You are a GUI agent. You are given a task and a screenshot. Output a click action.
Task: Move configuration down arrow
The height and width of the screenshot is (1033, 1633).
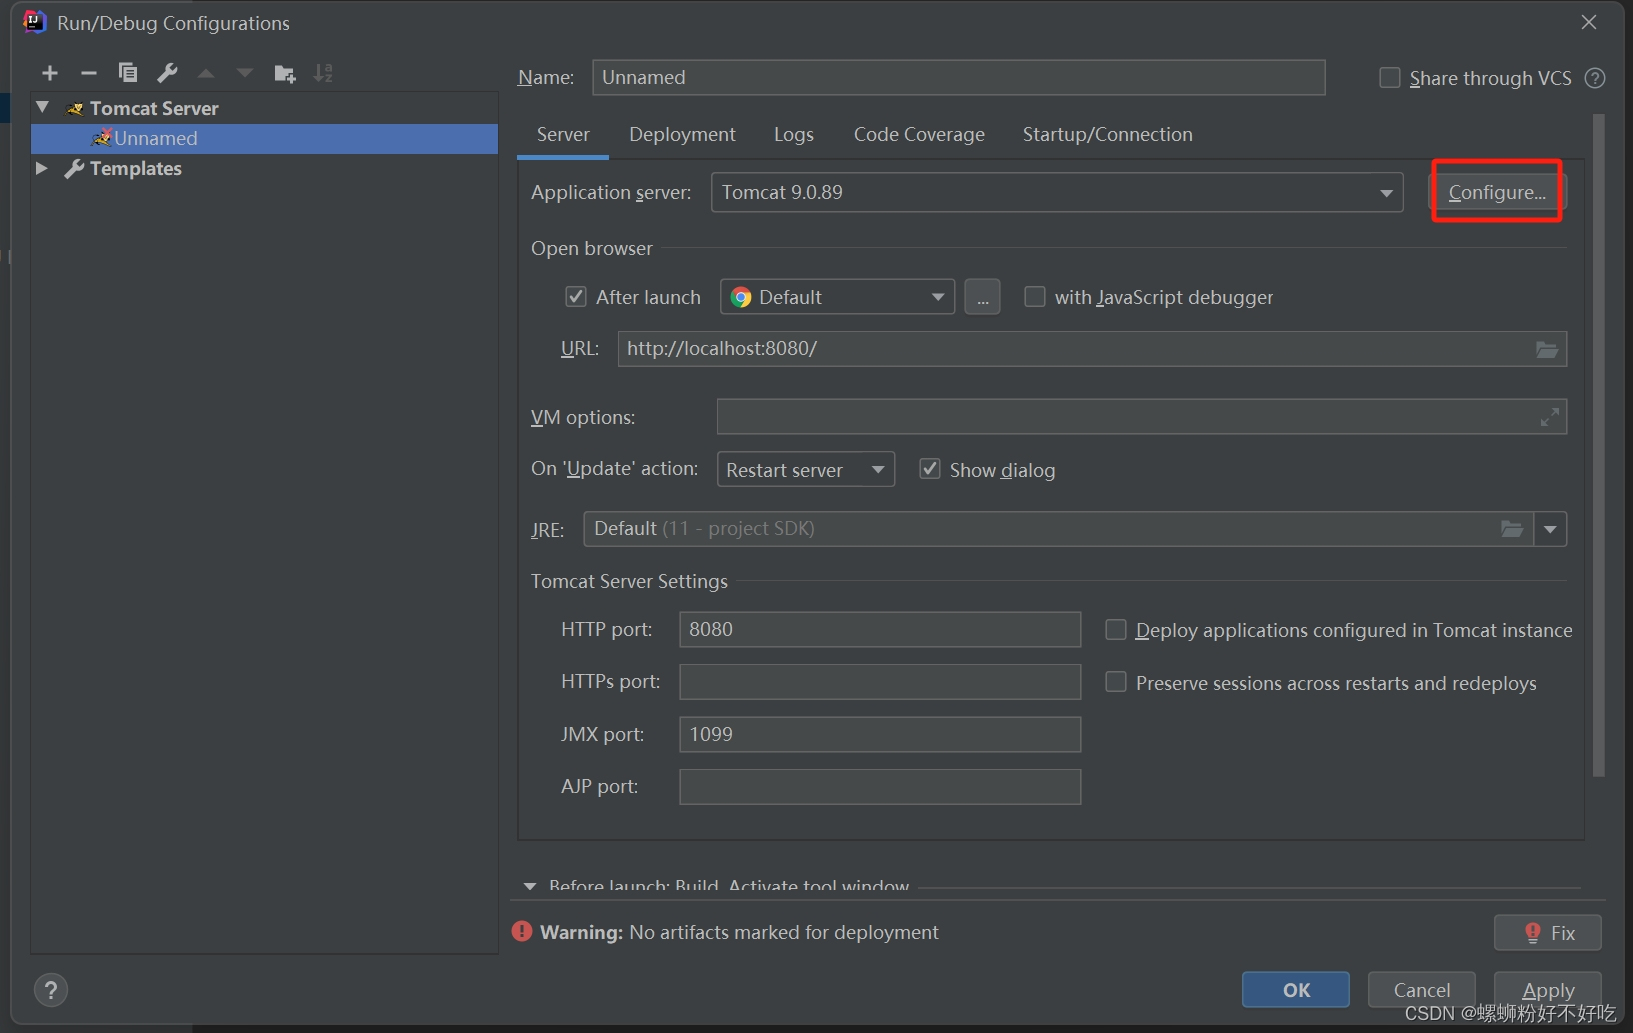pos(245,73)
